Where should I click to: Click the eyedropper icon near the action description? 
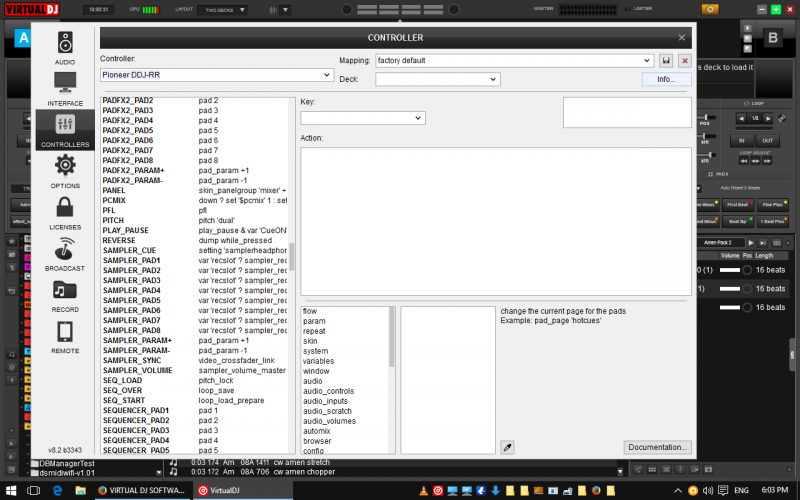click(507, 447)
